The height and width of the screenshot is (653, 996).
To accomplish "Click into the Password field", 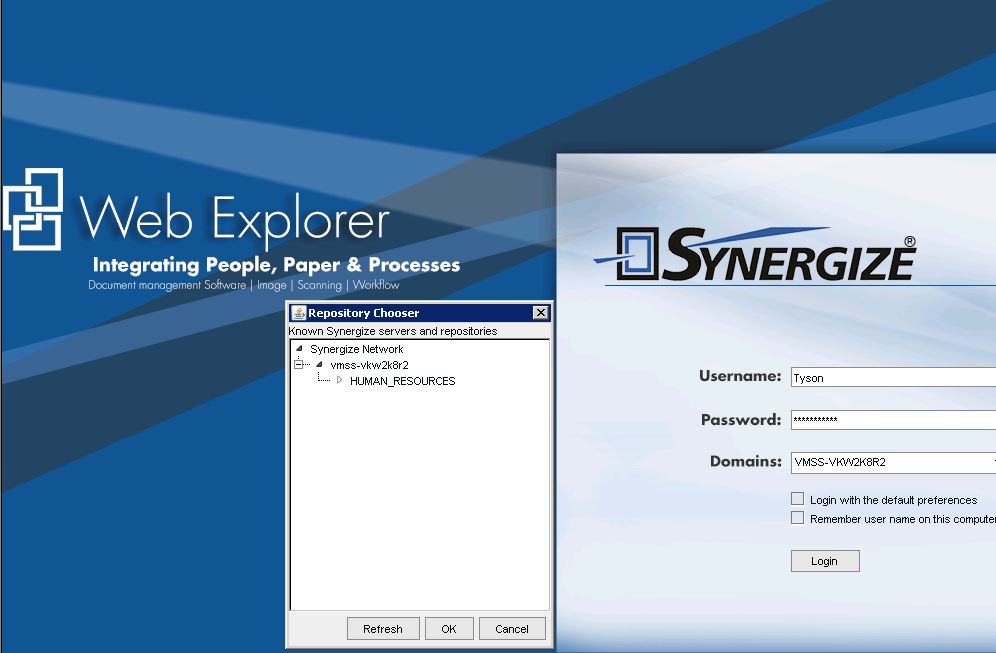I will [x=893, y=420].
